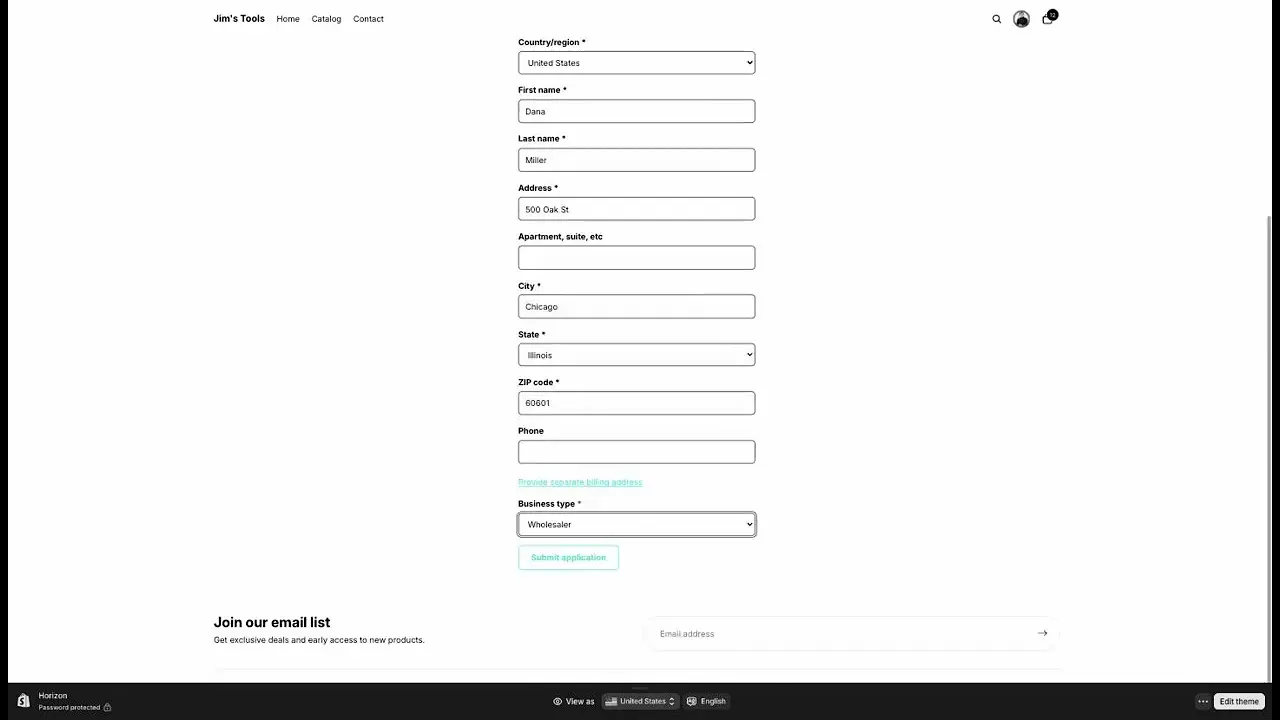Click Provide separate billing address link
1280x720 pixels.
(580, 482)
